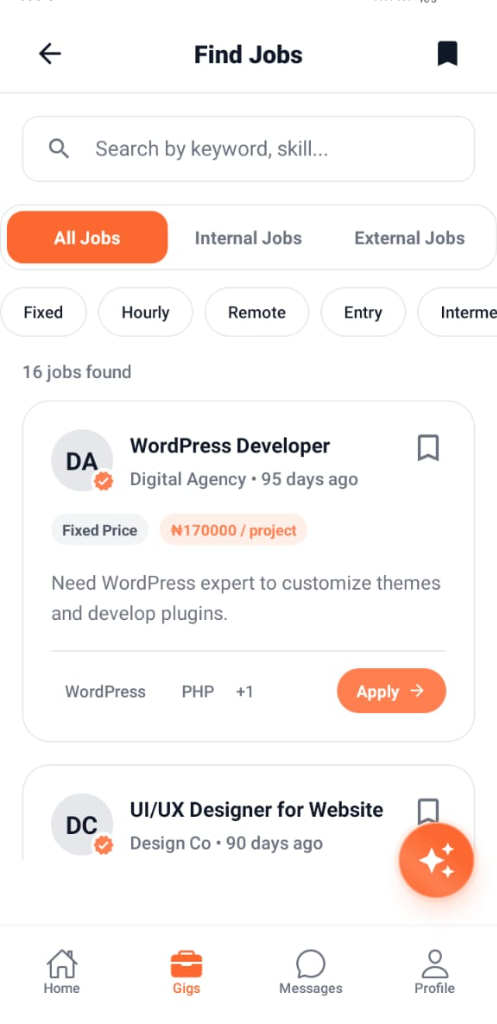Click the WordPress job description text
497x1024 pixels.
pyautogui.click(x=246, y=598)
